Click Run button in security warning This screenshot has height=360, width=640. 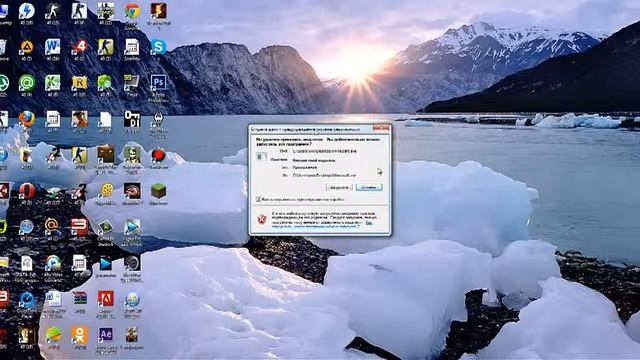(x=339, y=187)
